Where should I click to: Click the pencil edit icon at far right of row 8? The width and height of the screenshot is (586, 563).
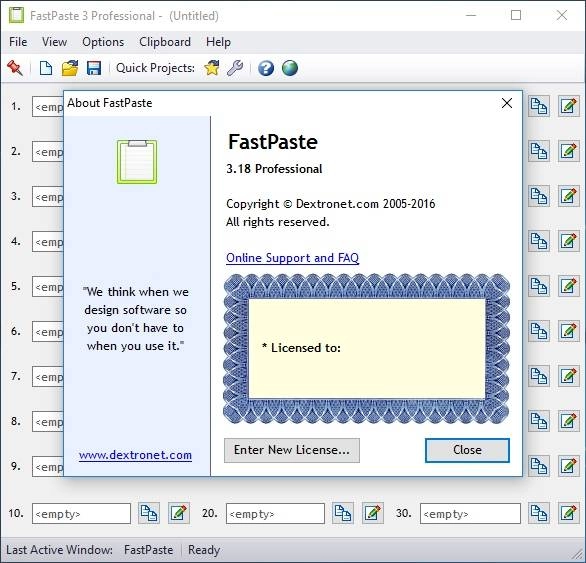click(x=569, y=421)
